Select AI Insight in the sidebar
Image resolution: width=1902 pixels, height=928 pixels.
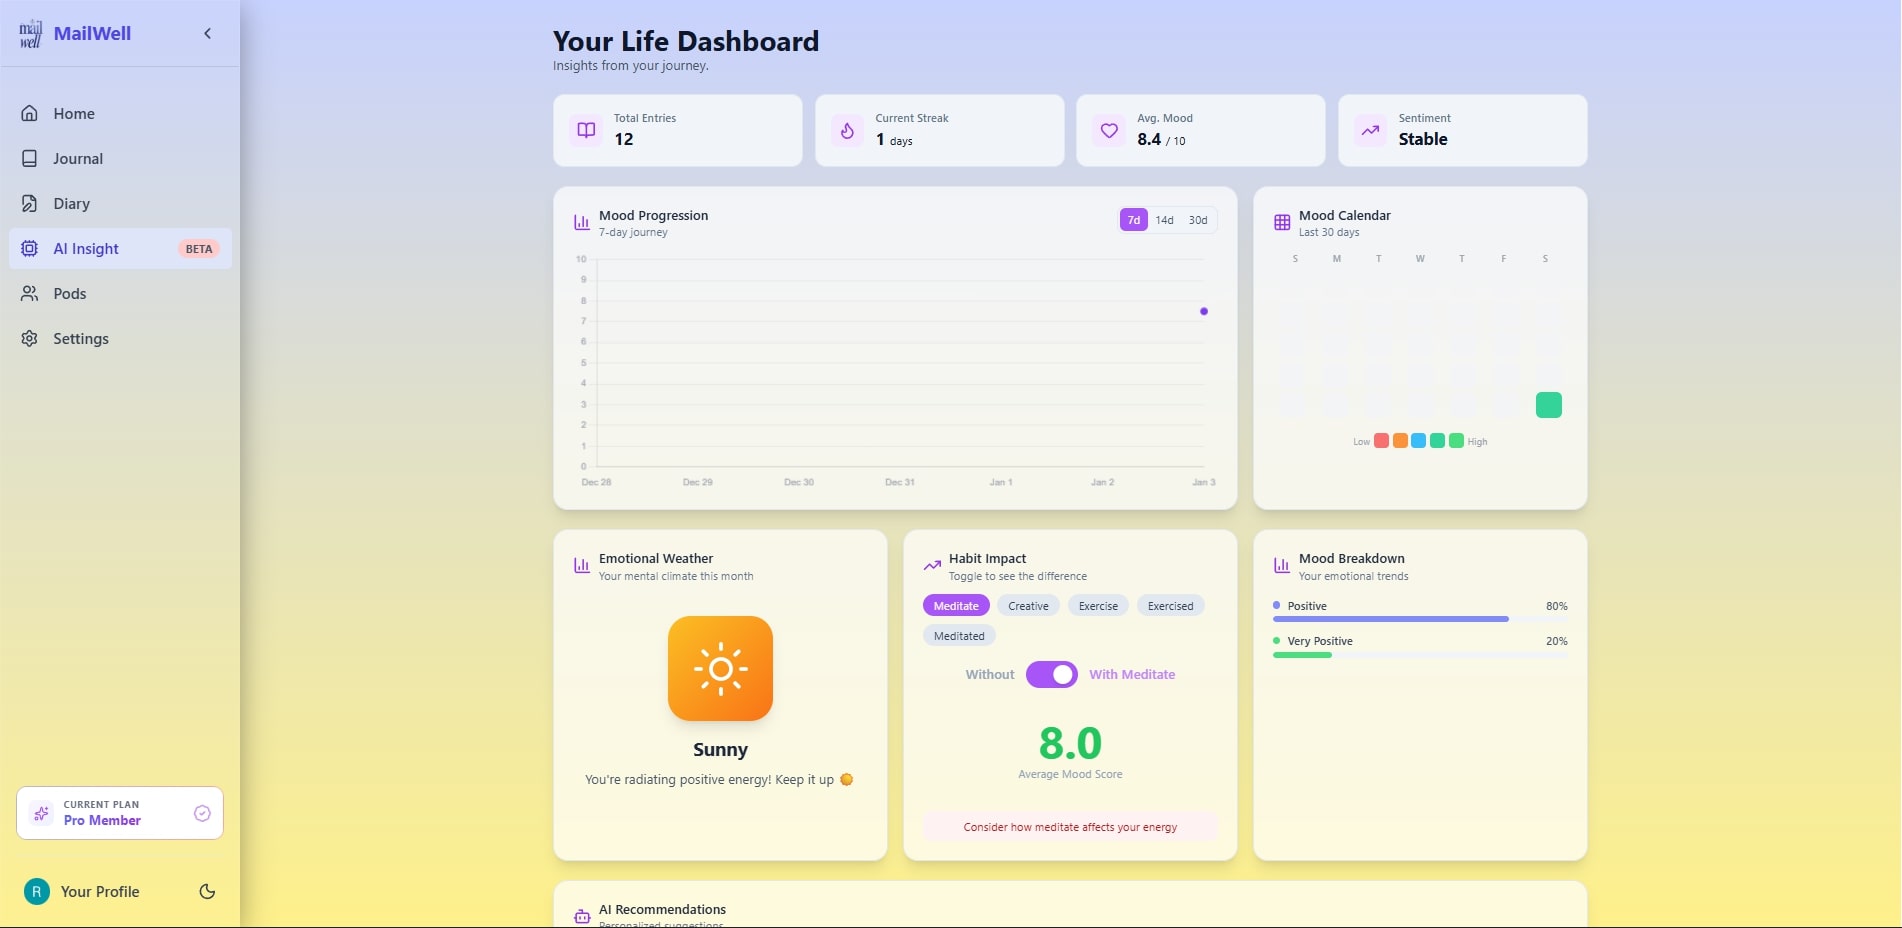[86, 249]
